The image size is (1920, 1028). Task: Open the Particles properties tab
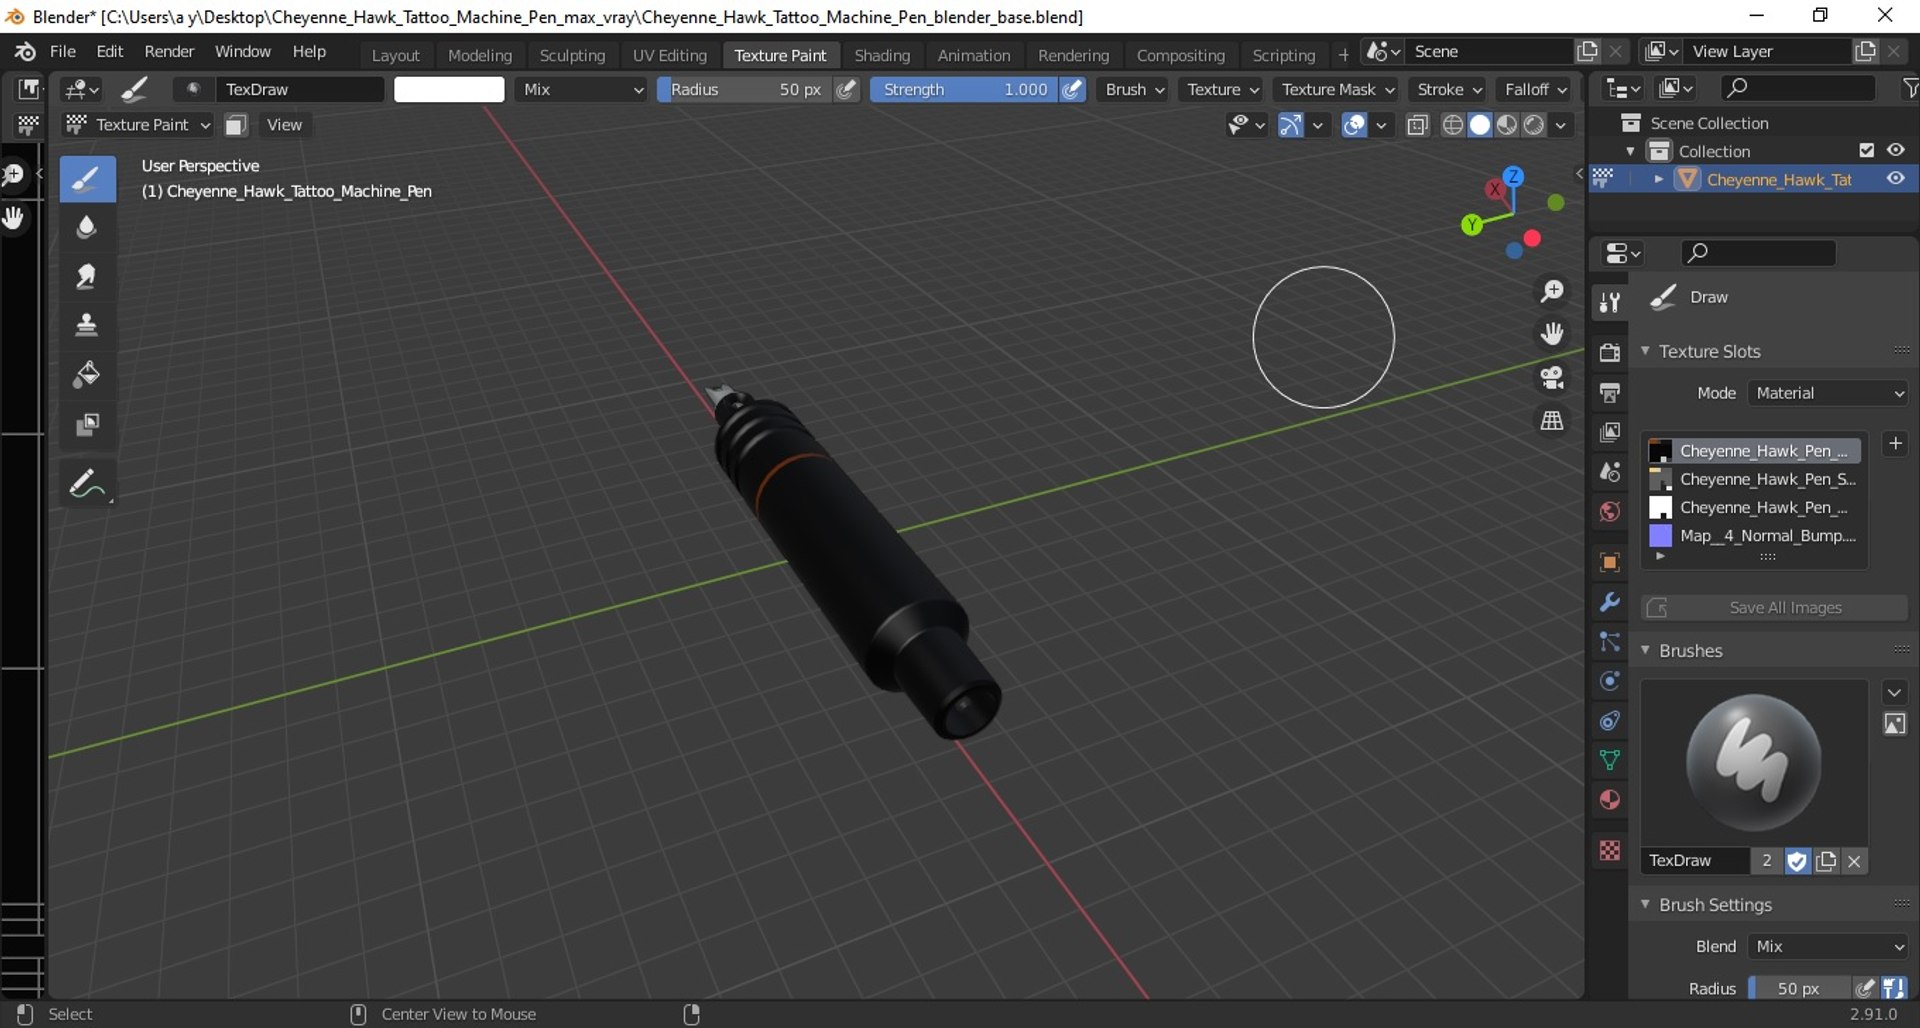point(1609,642)
